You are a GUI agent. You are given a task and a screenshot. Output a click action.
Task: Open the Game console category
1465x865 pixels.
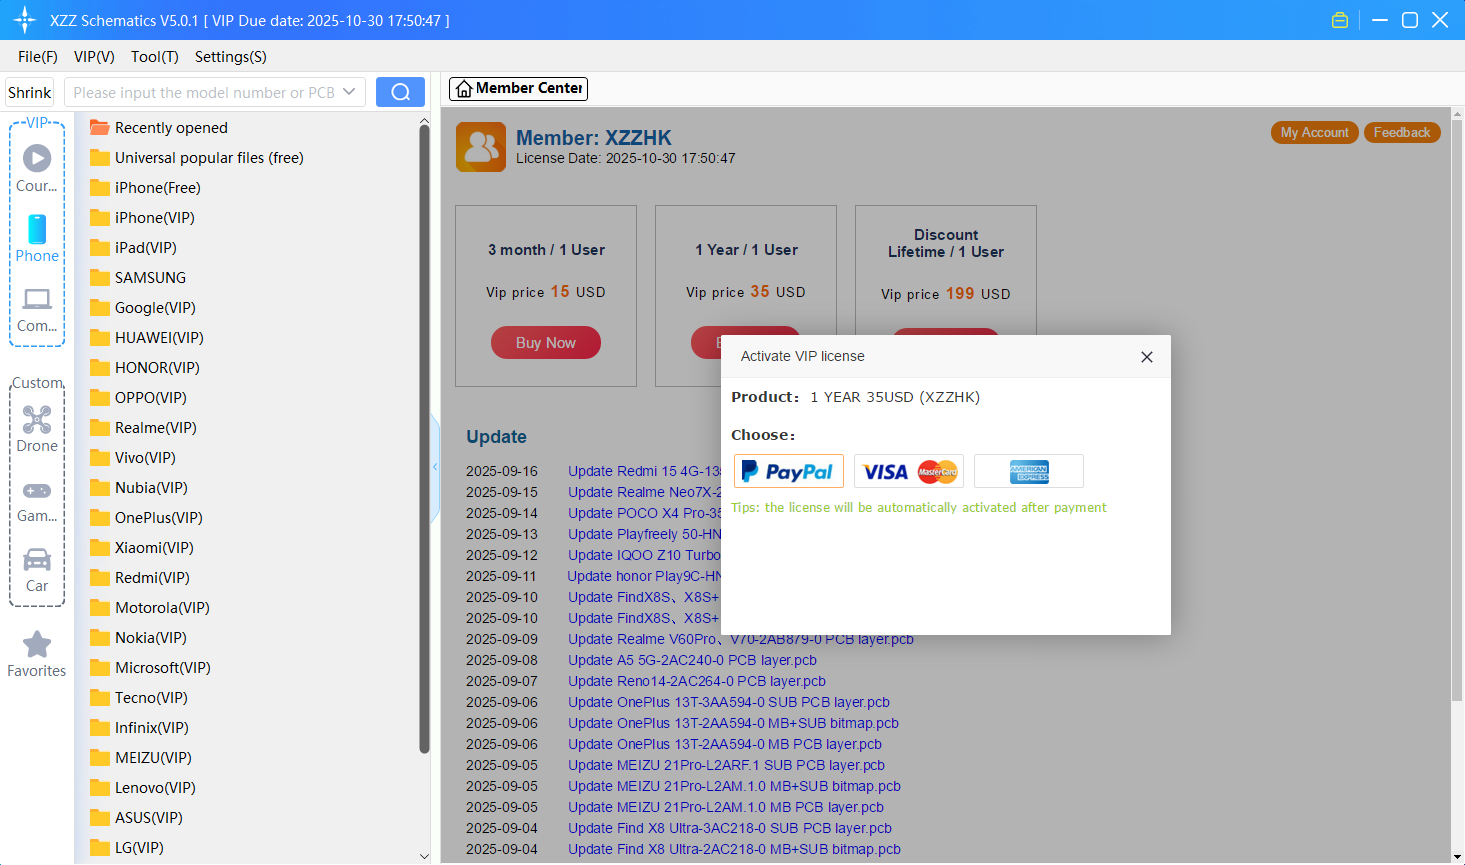pyautogui.click(x=37, y=490)
